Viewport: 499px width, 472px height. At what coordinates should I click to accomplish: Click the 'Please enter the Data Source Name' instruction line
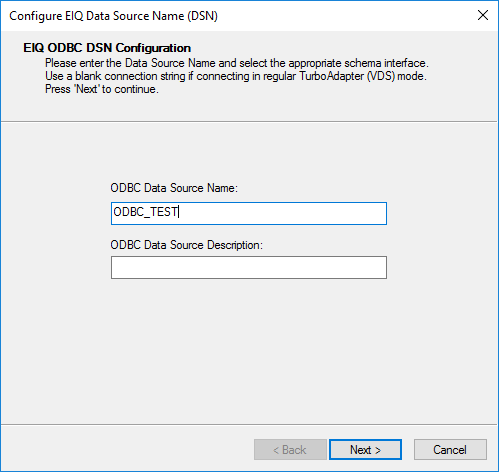point(237,63)
